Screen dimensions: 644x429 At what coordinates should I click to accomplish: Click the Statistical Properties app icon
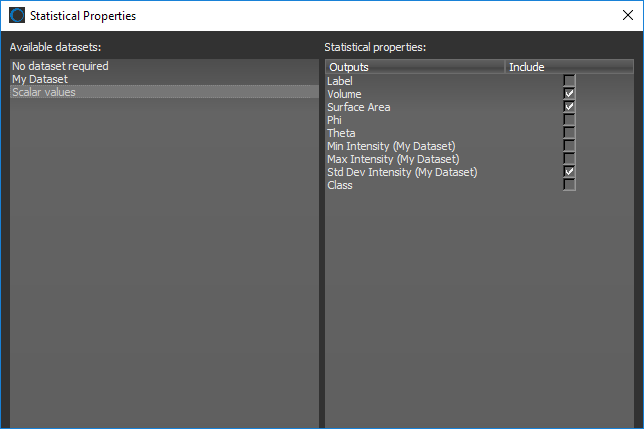coord(17,16)
